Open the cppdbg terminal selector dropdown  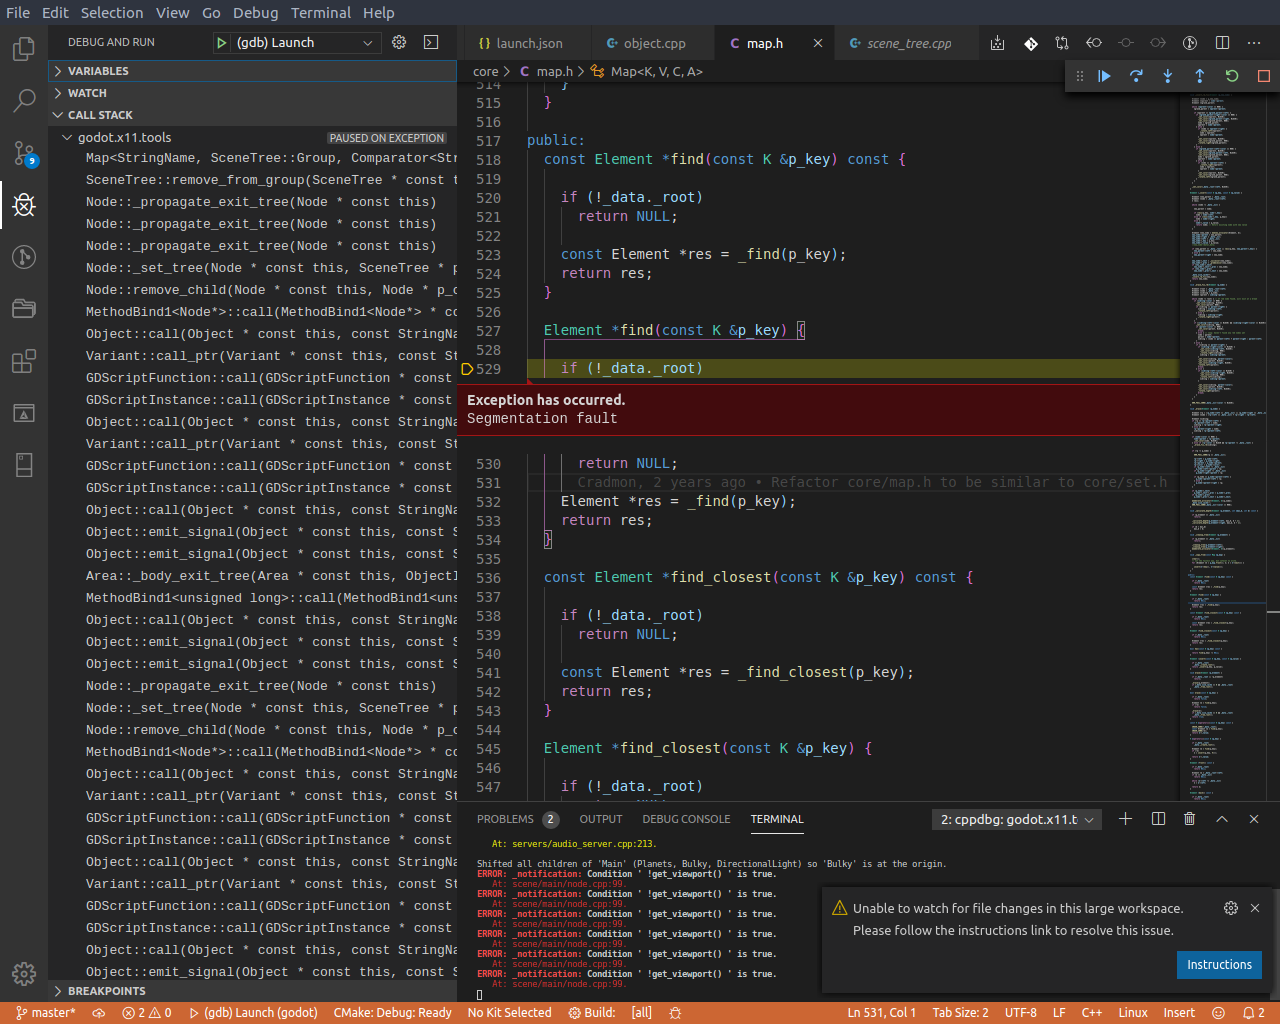[1015, 819]
